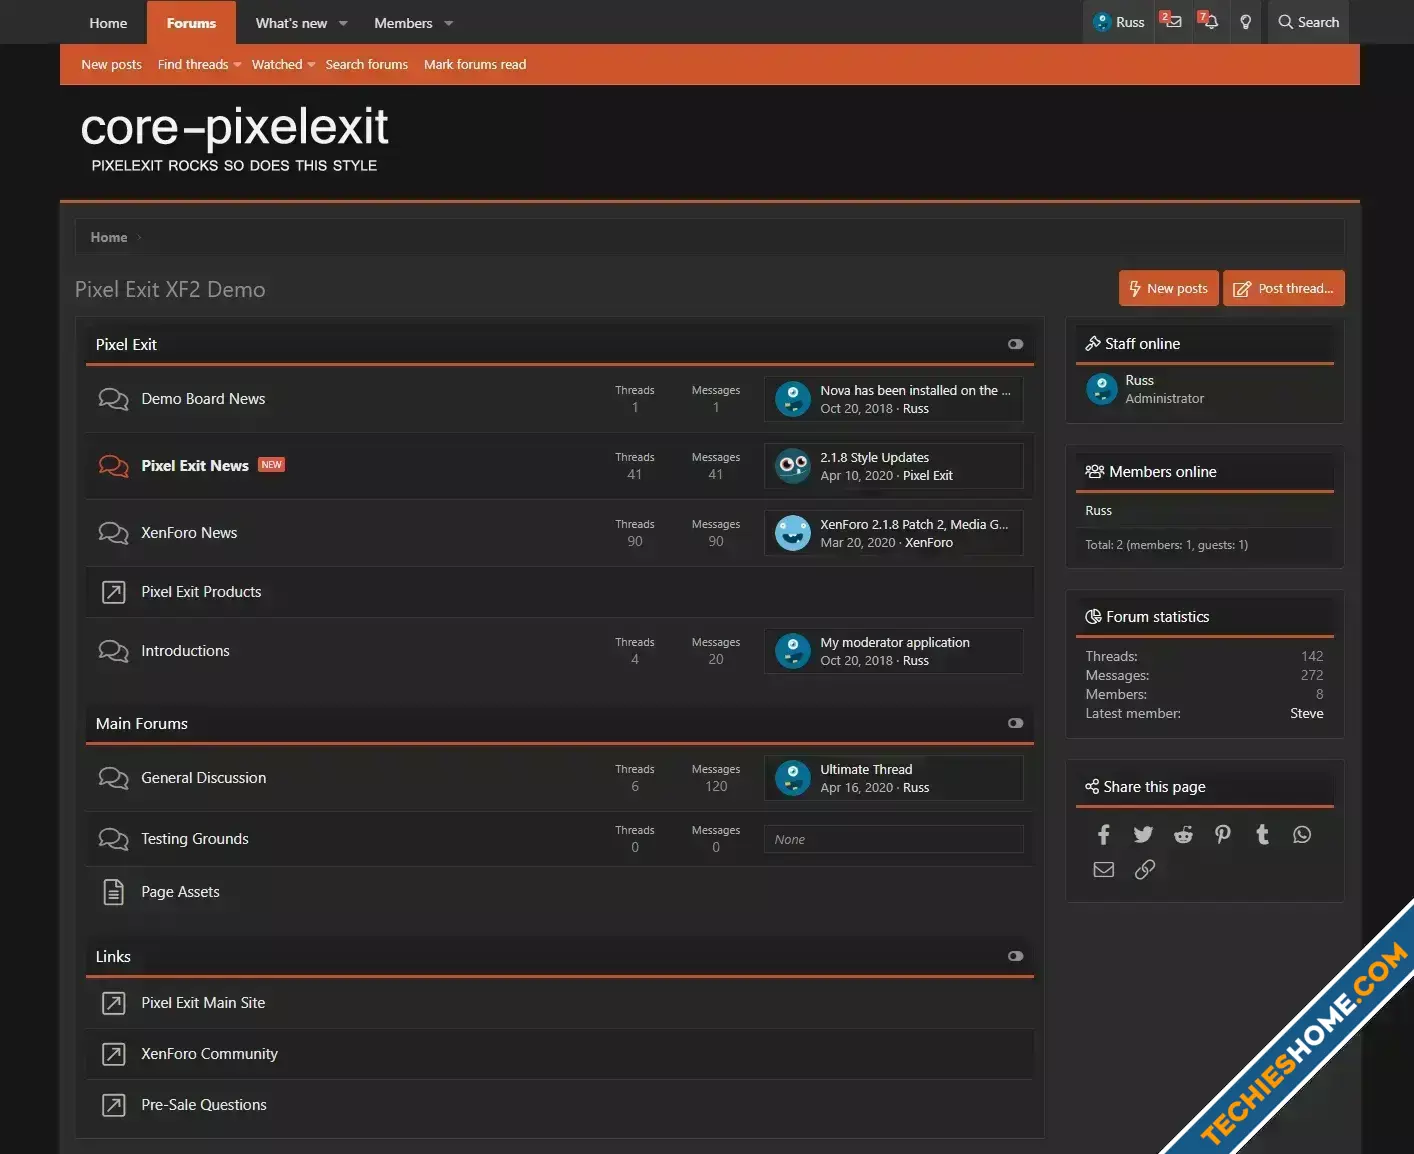
Task: Click XenForo News forum icon
Action: tap(113, 533)
